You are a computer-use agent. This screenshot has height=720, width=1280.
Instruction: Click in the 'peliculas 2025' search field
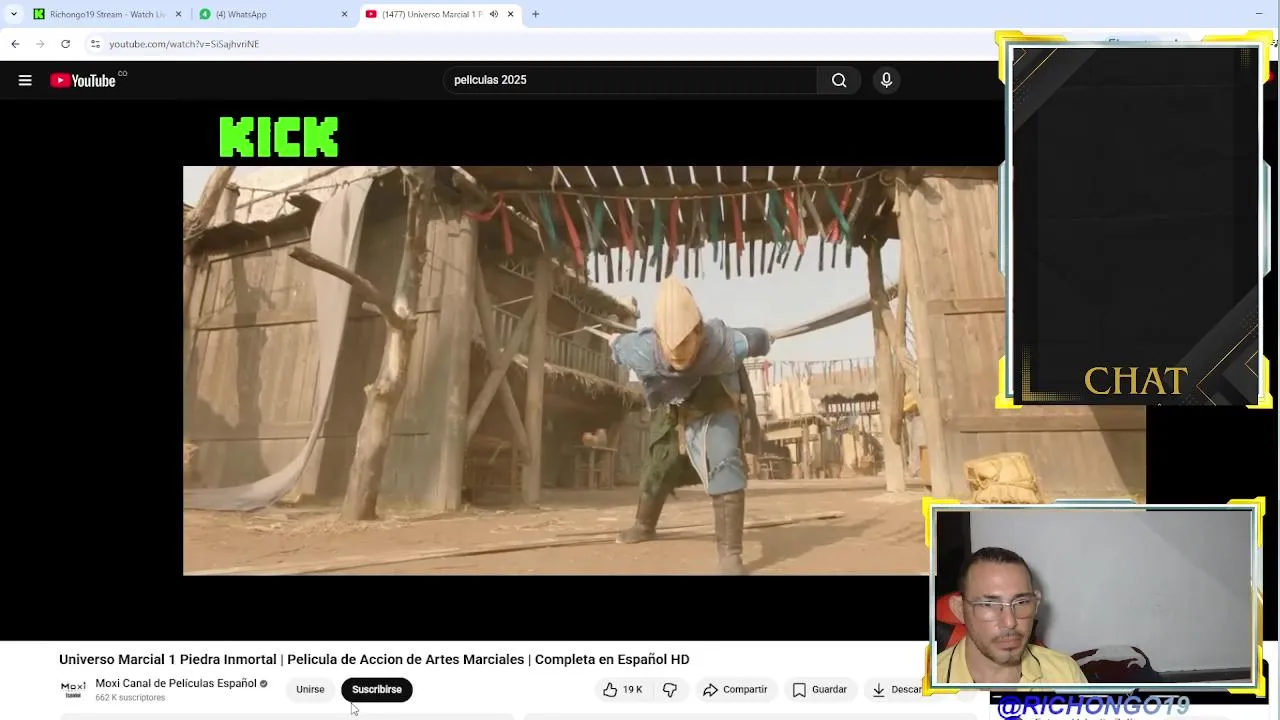tap(630, 80)
